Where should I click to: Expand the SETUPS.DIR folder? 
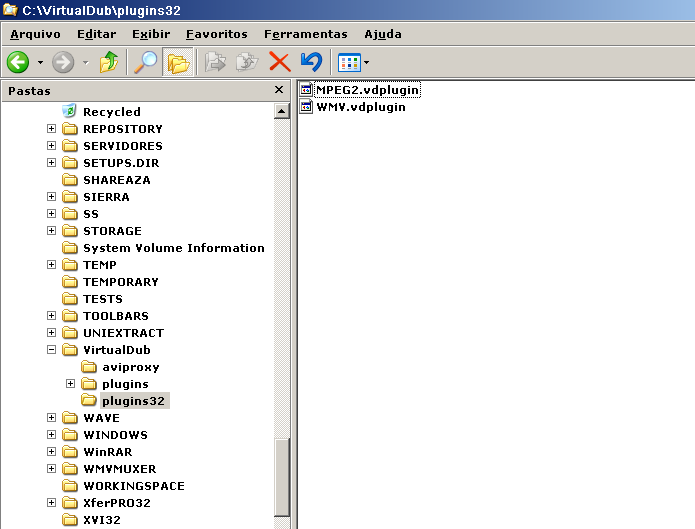click(51, 163)
